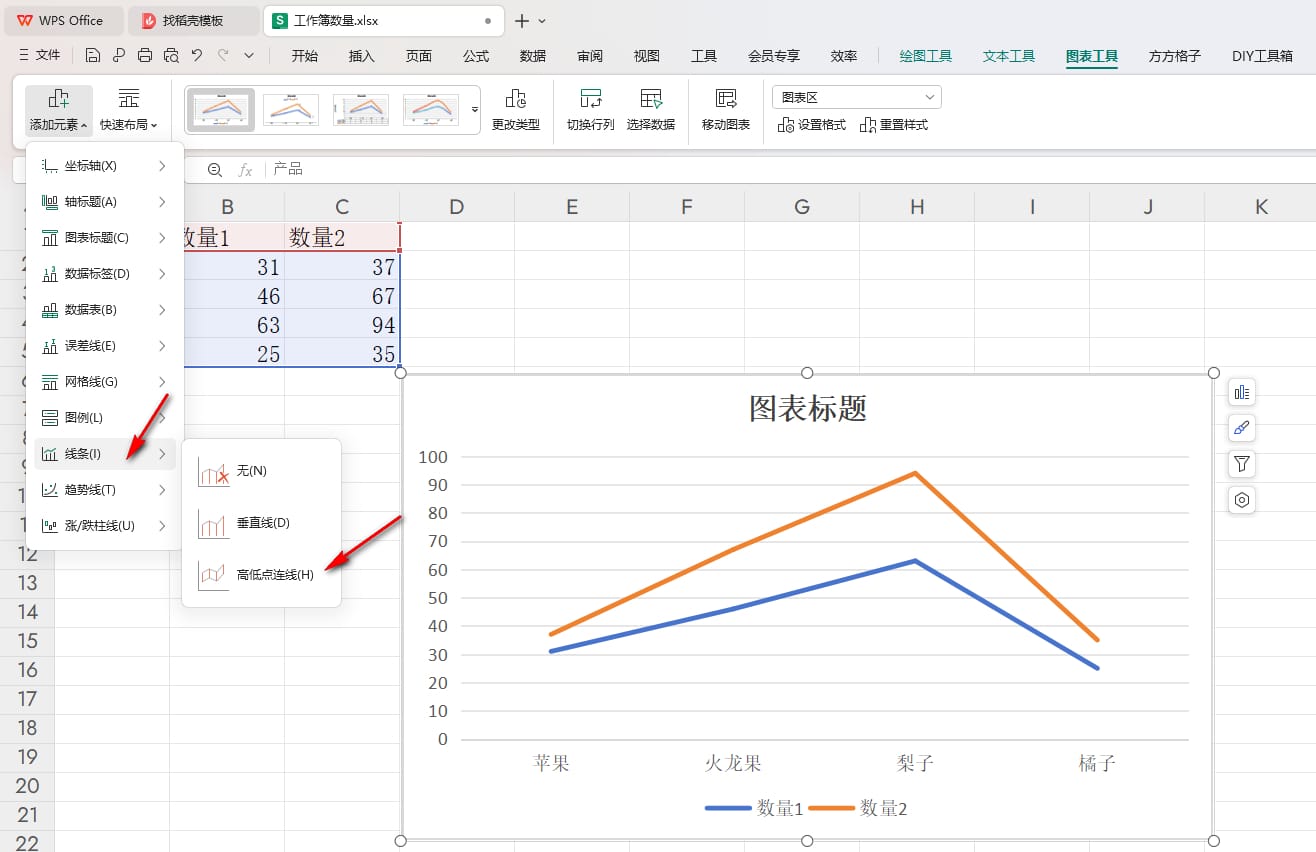The height and width of the screenshot is (852, 1316).
Task: Switch to the 工具 (Tools) tab
Action: click(x=704, y=56)
